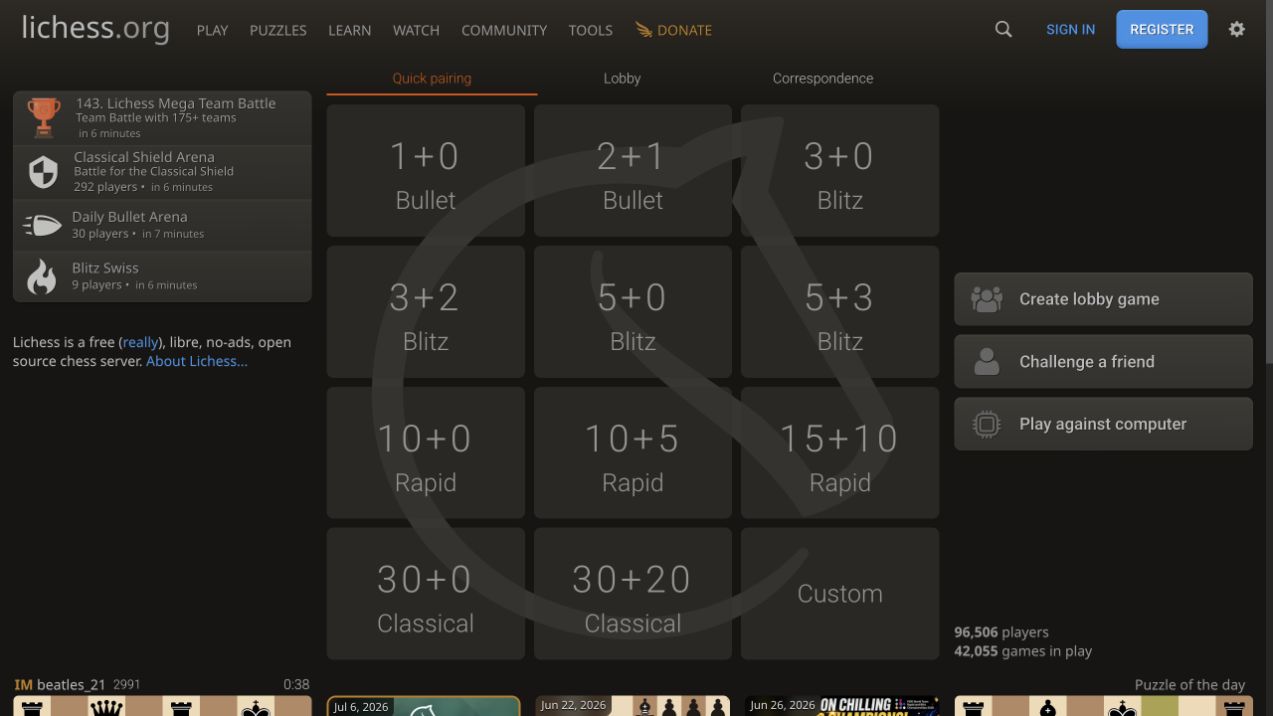The width and height of the screenshot is (1273, 716).
Task: Click the Daily Bullet Arena bullet icon
Action: (42, 225)
